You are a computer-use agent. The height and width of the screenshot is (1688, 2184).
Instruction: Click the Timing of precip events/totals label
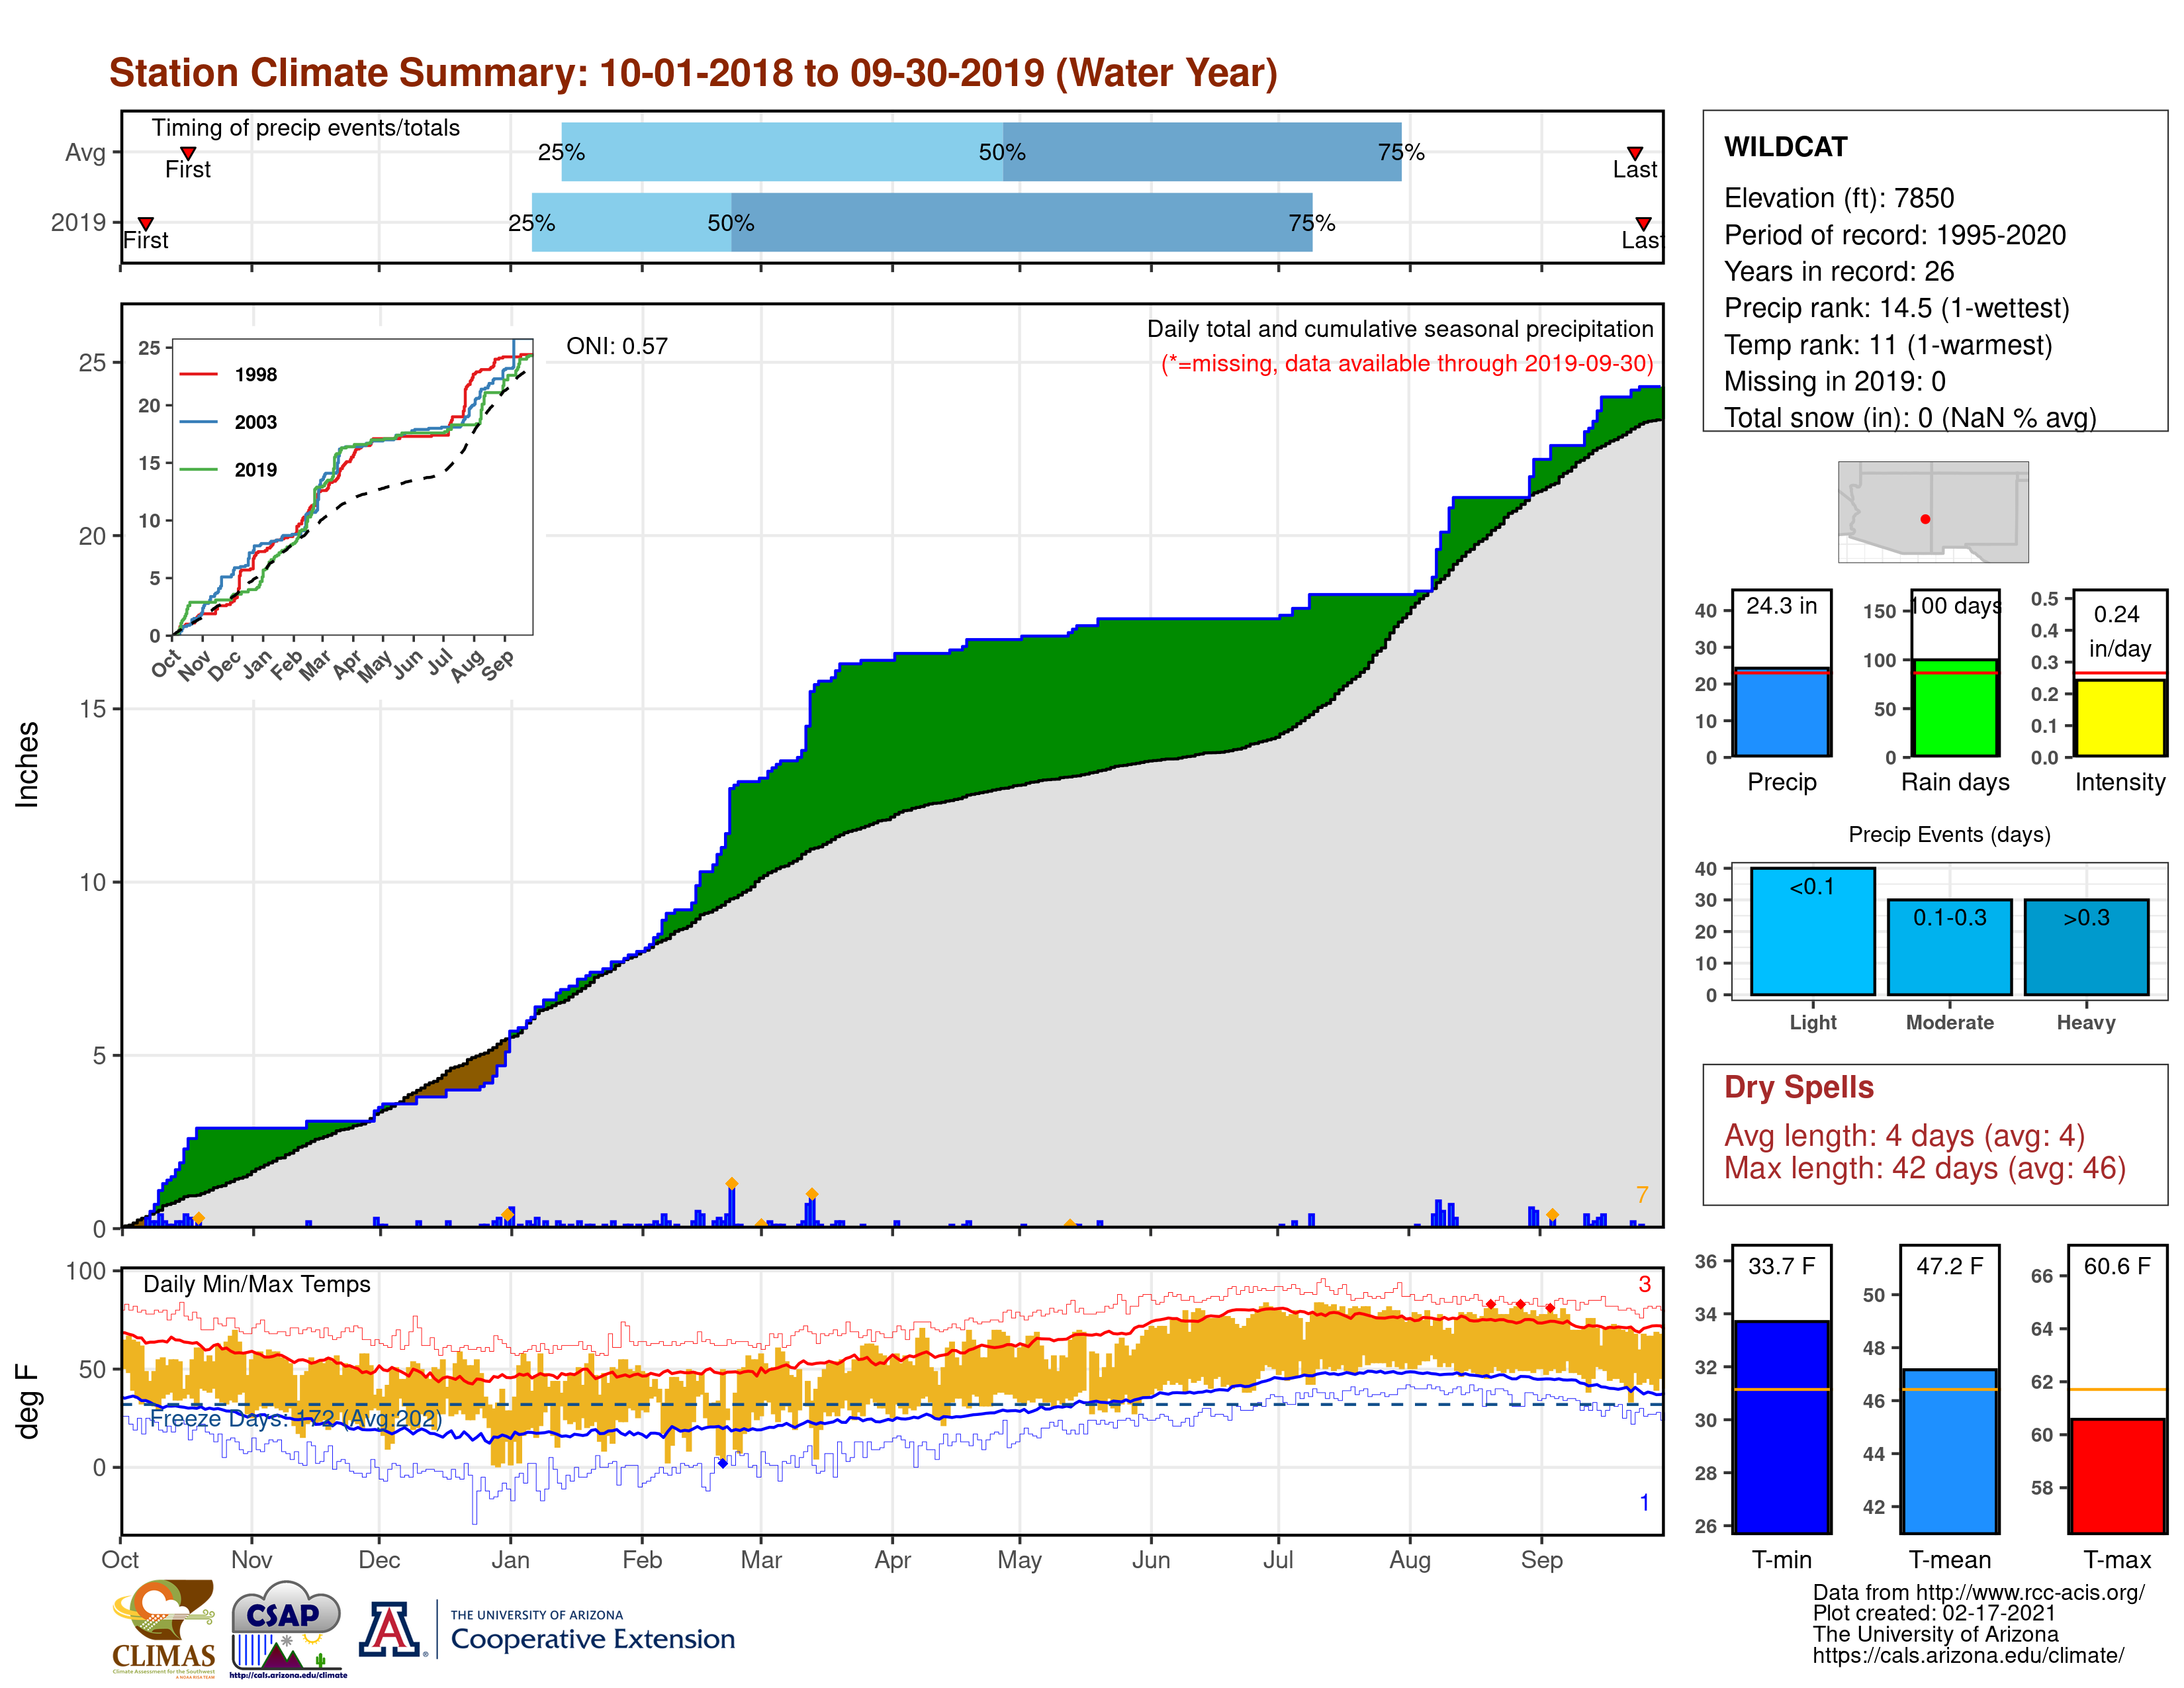[305, 128]
